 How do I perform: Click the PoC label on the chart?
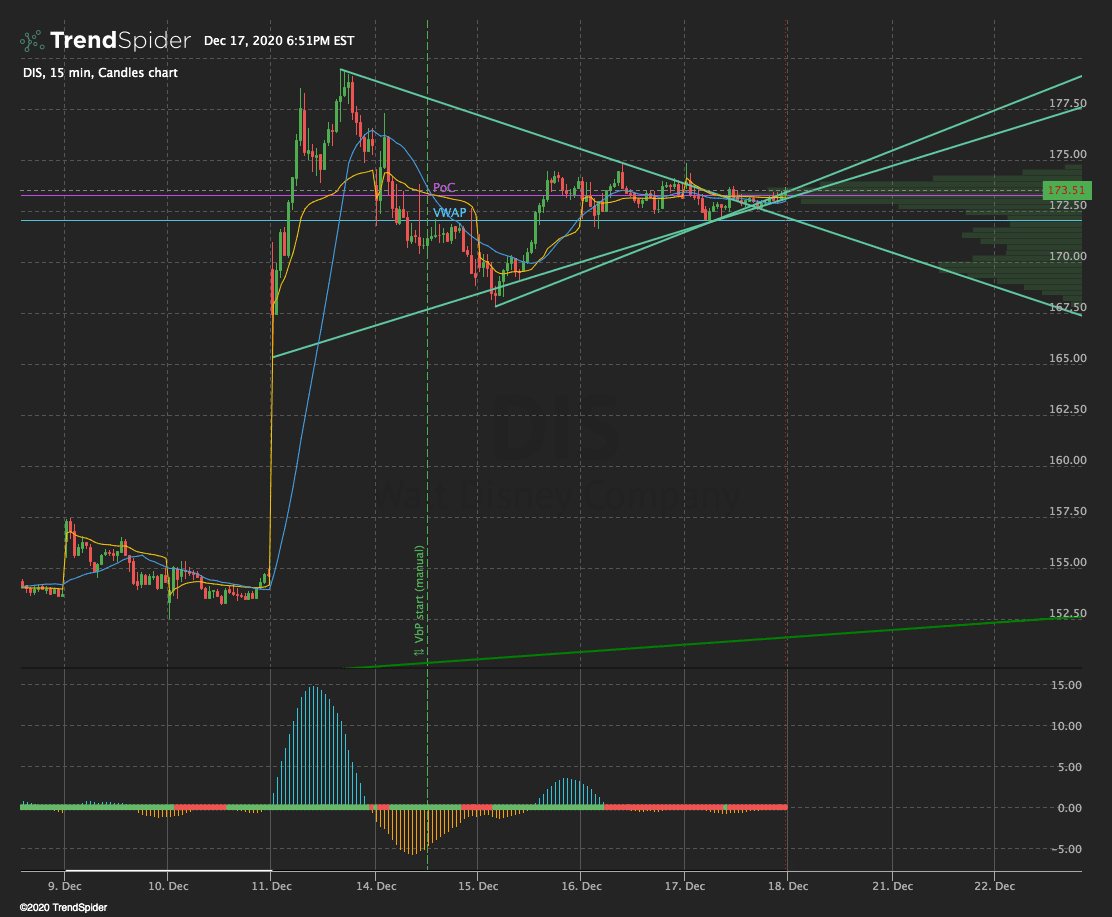click(443, 187)
